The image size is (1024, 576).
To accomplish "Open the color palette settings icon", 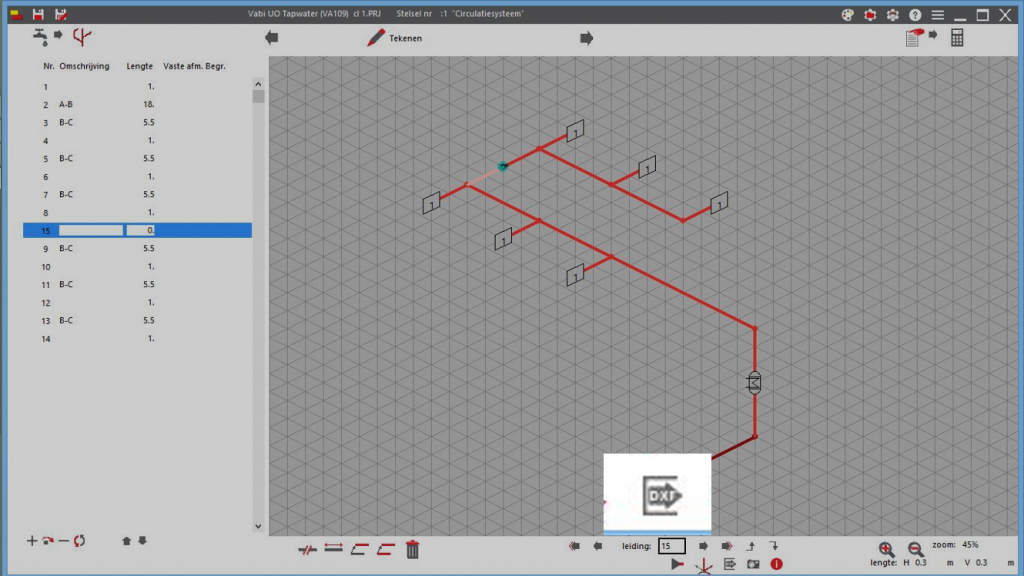I will [848, 14].
